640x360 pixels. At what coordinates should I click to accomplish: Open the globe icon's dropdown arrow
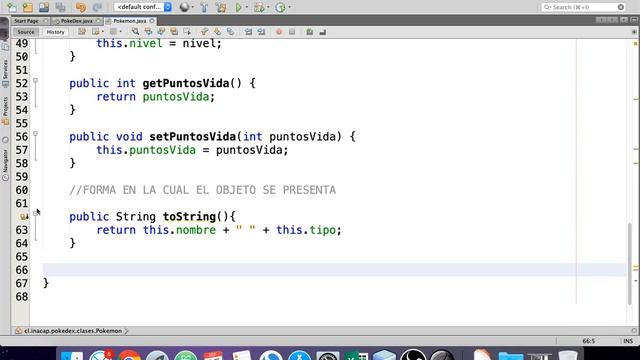pyautogui.click(x=193, y=7)
